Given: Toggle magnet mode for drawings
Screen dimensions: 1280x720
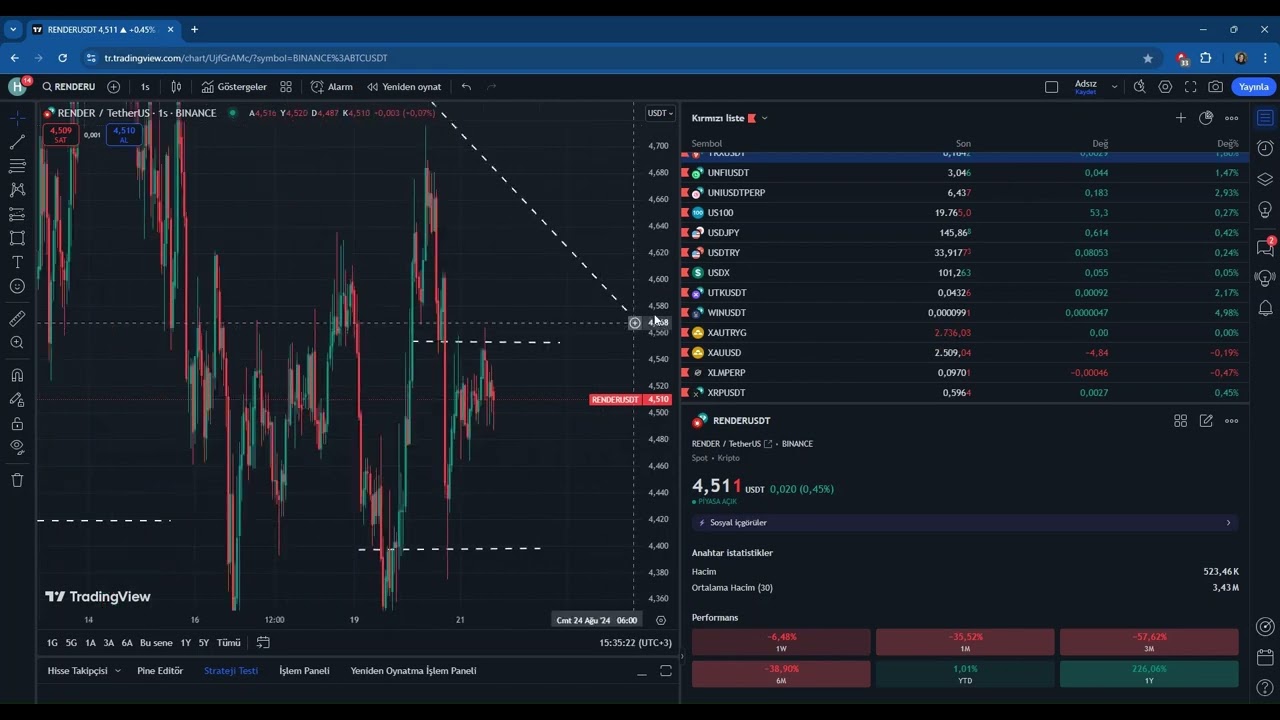Looking at the screenshot, I should [x=17, y=376].
